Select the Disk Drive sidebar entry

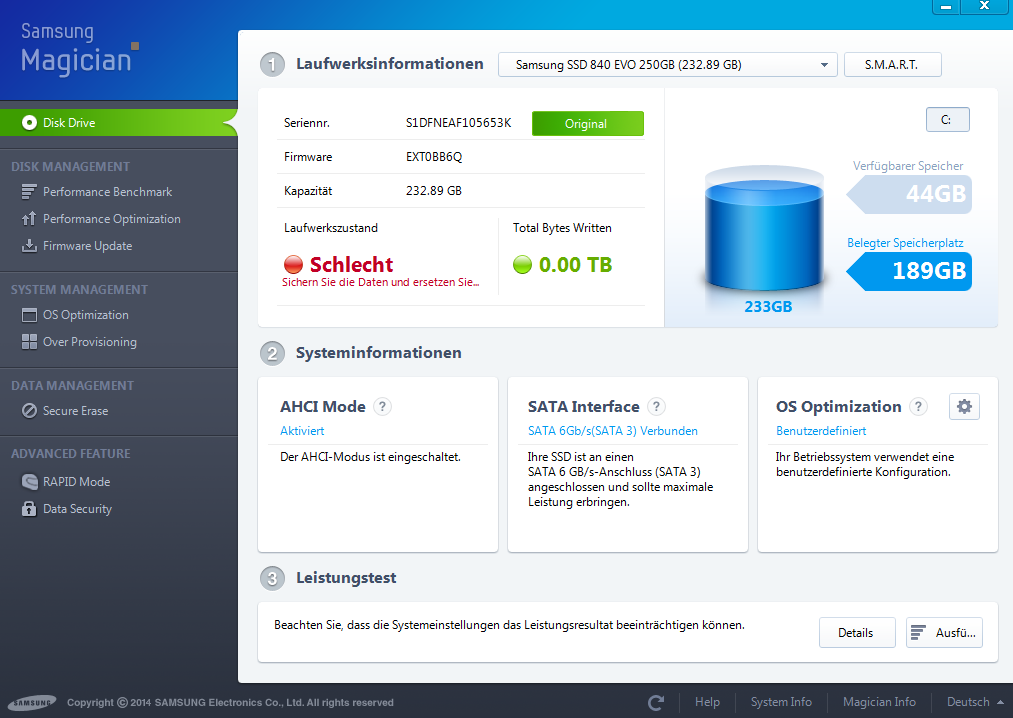click(x=119, y=123)
